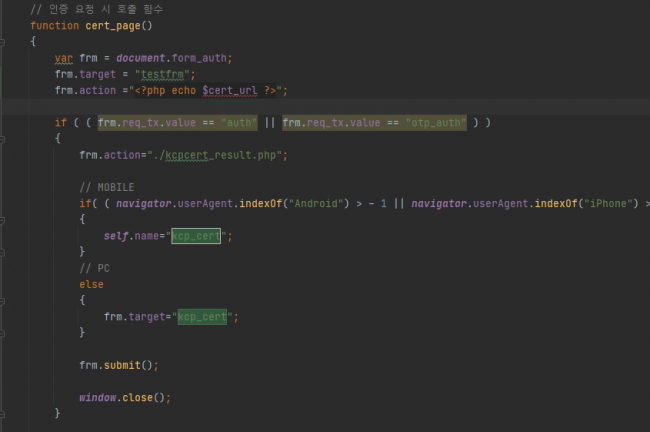Click the || operator between req_tx conditions
This screenshot has width=650, height=432.
tap(269, 123)
